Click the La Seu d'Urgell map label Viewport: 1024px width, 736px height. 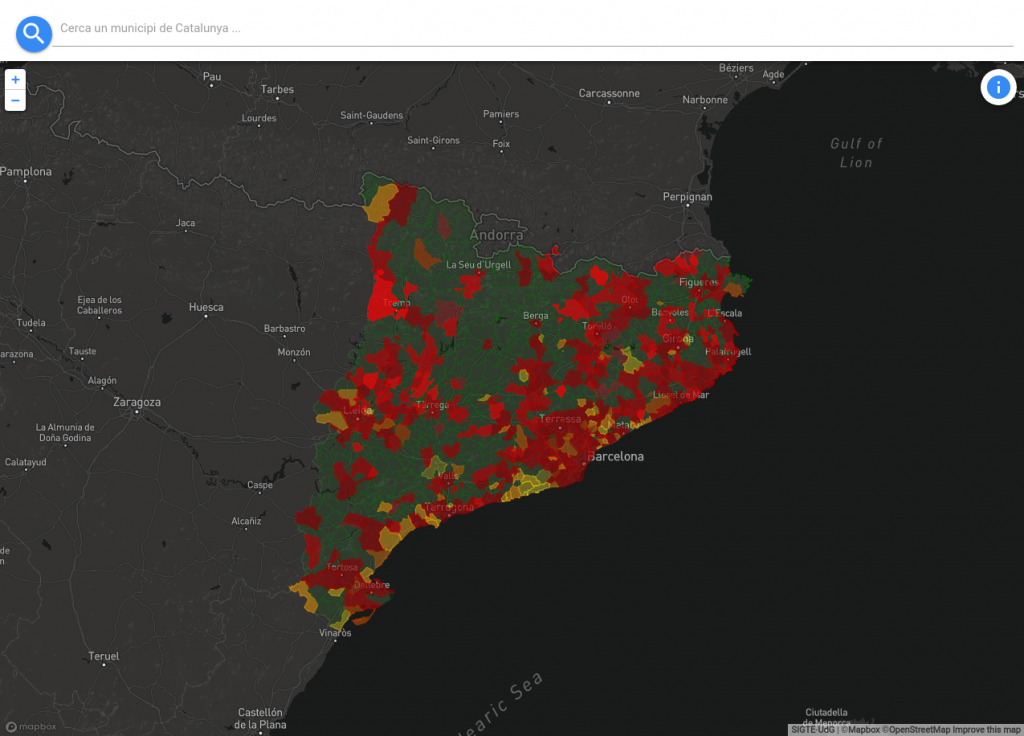tap(478, 265)
